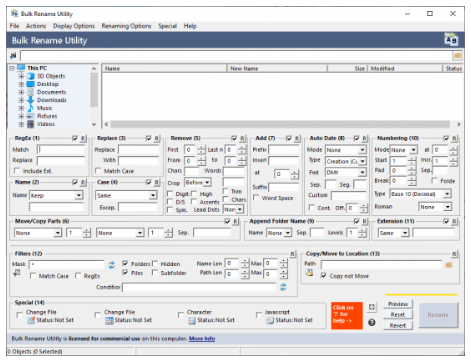
Task: Enable the Hidden files checkbox
Action: 155,263
